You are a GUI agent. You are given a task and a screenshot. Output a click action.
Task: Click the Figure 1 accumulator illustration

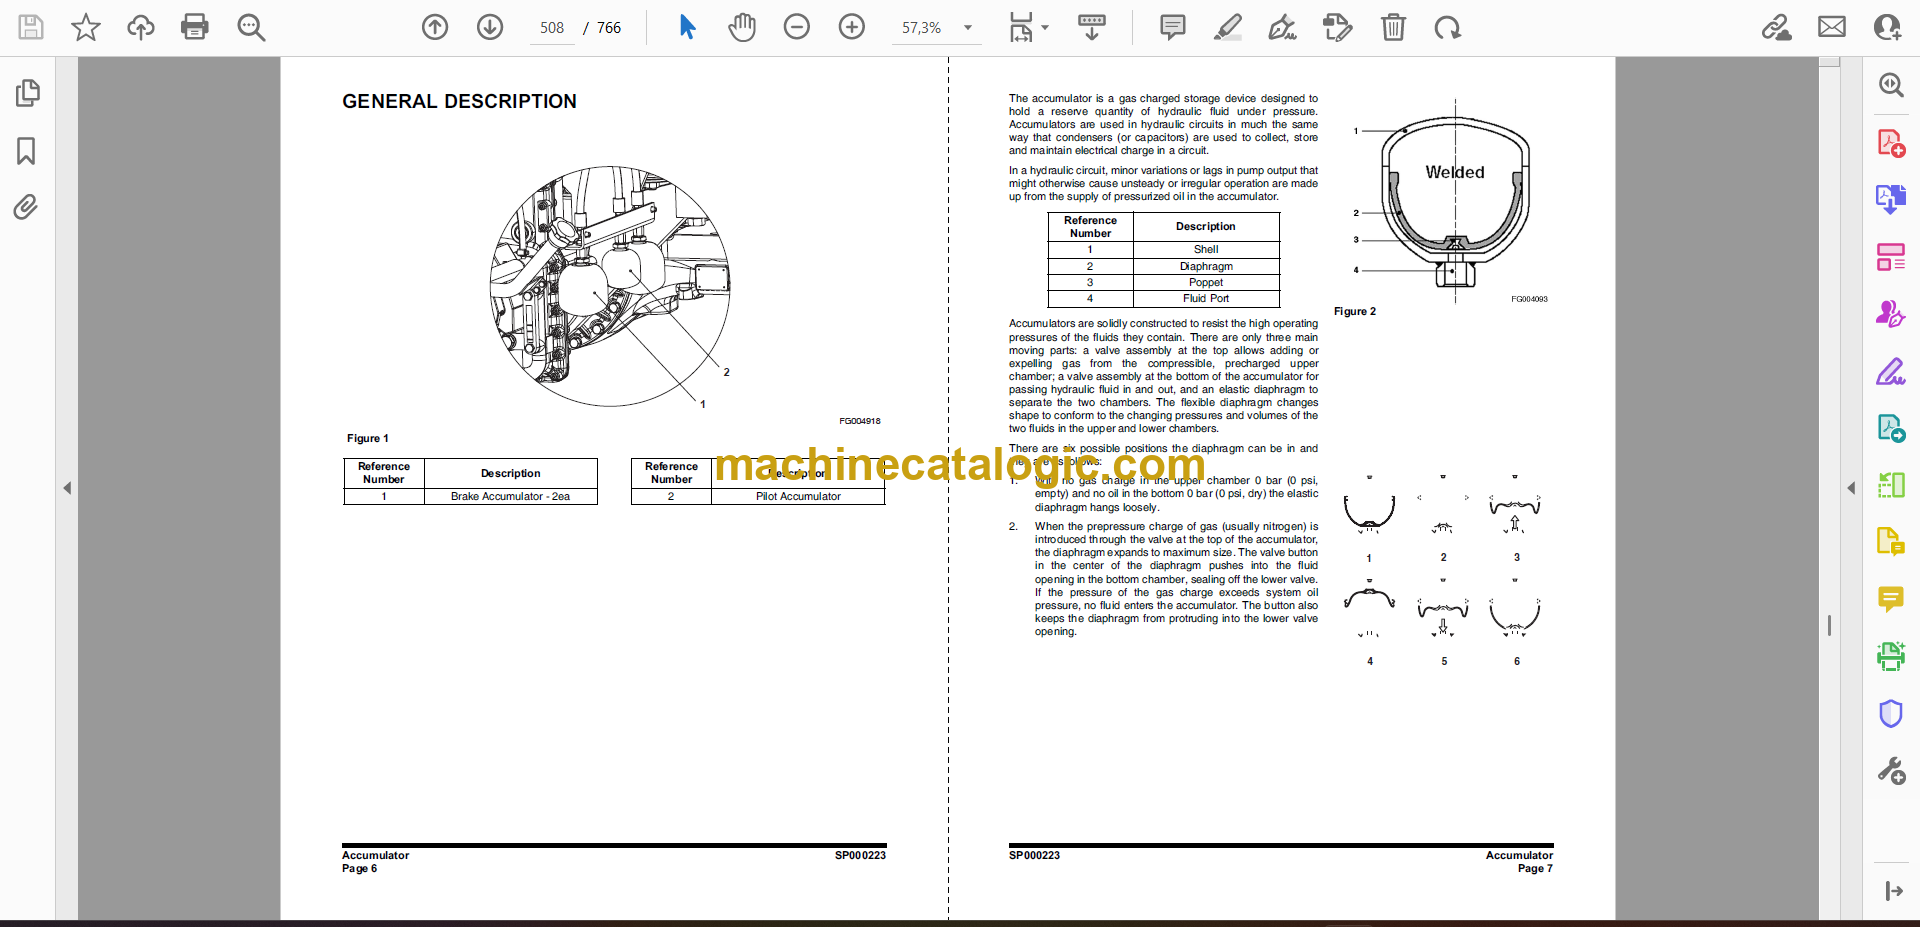pyautogui.click(x=610, y=286)
